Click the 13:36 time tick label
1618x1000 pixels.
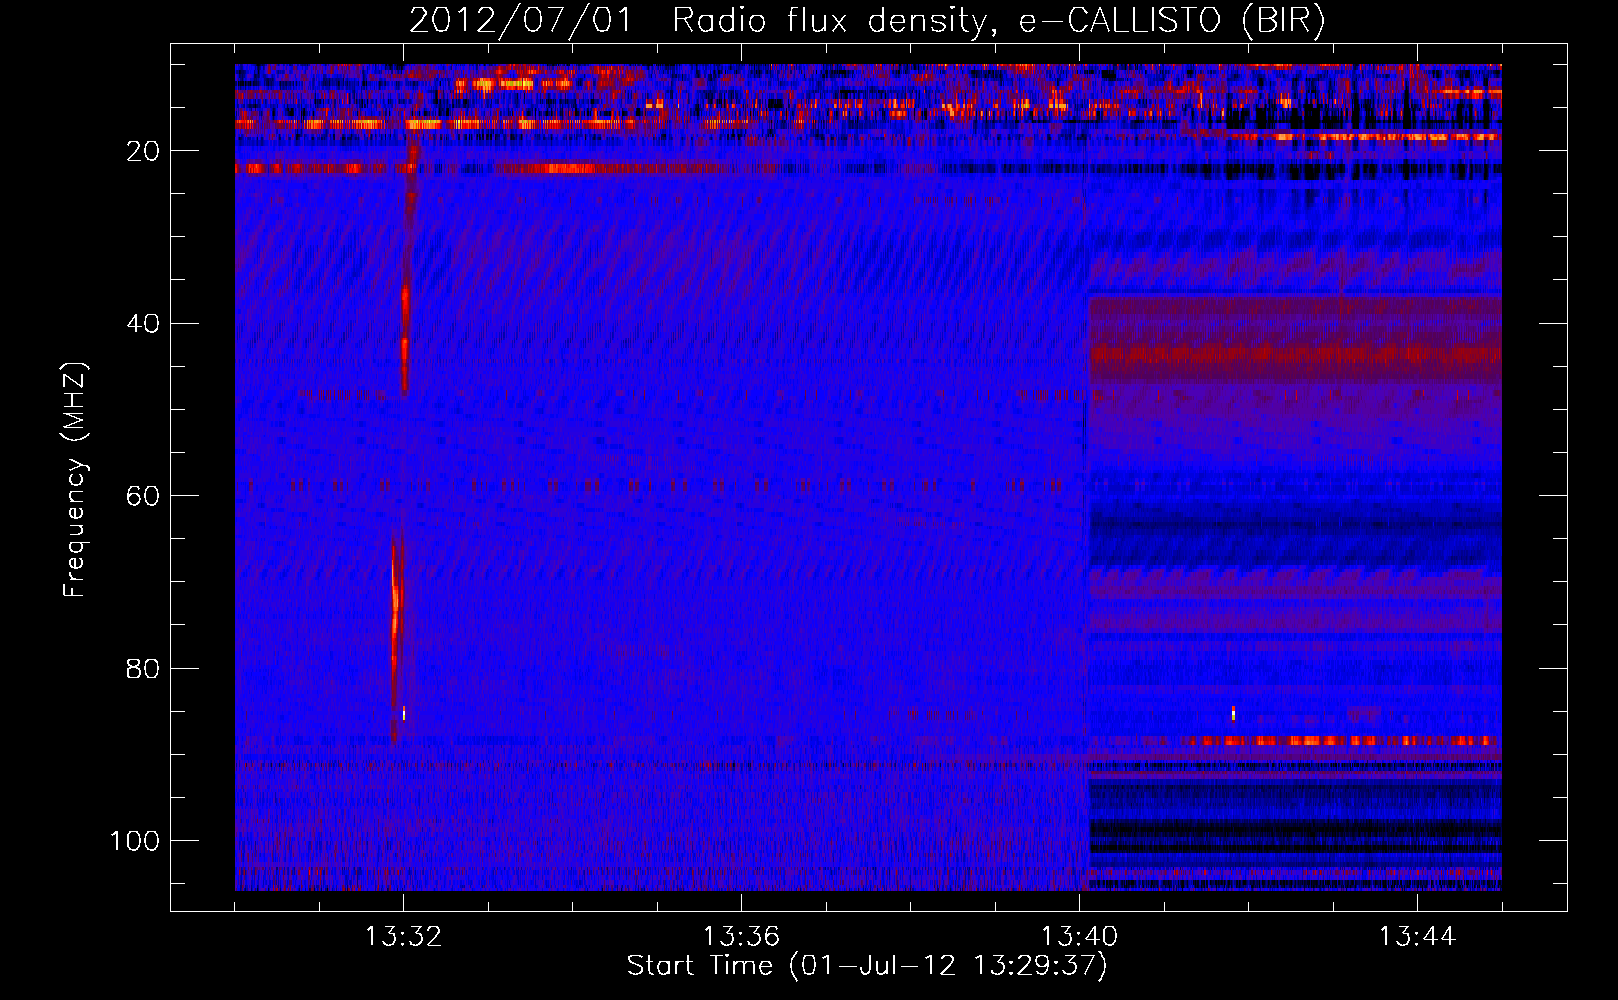coord(741,937)
